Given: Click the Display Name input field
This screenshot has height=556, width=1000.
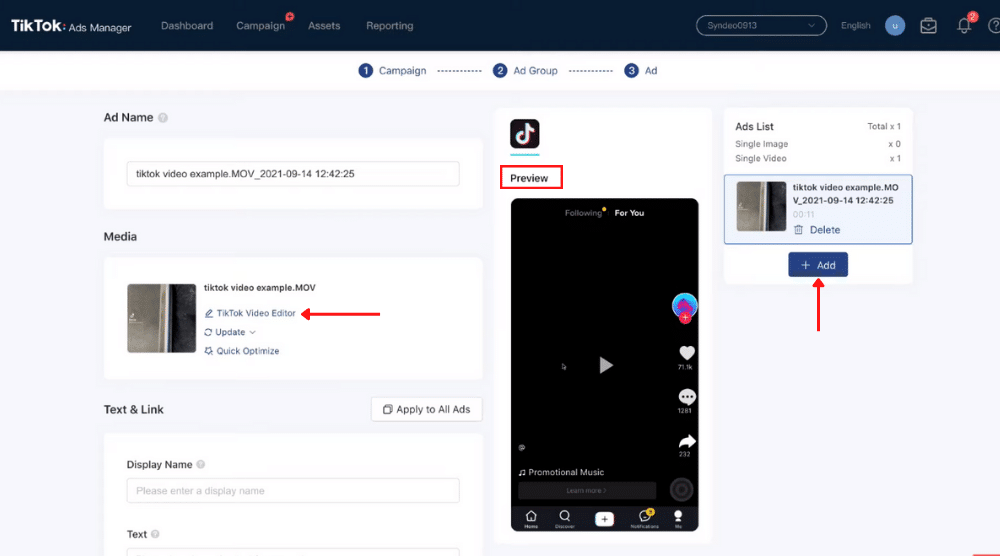Looking at the screenshot, I should click(293, 490).
